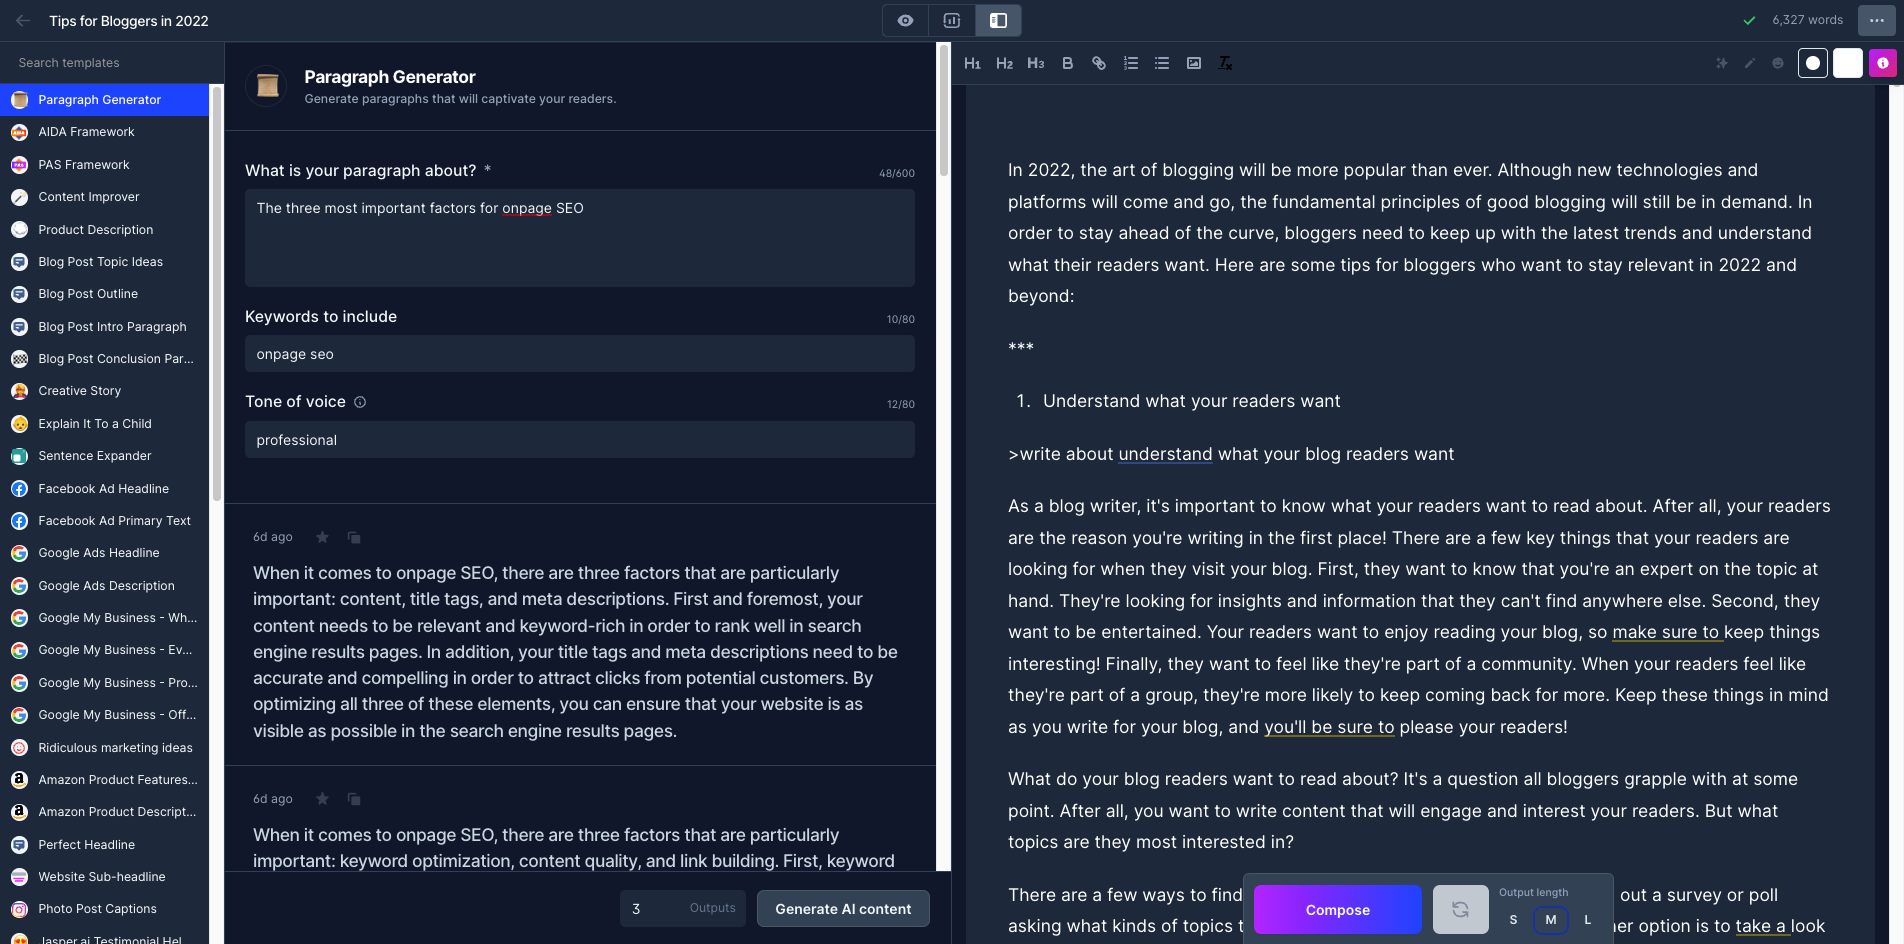
Task: Select Perfect Headline template
Action: pyautogui.click(x=105, y=845)
